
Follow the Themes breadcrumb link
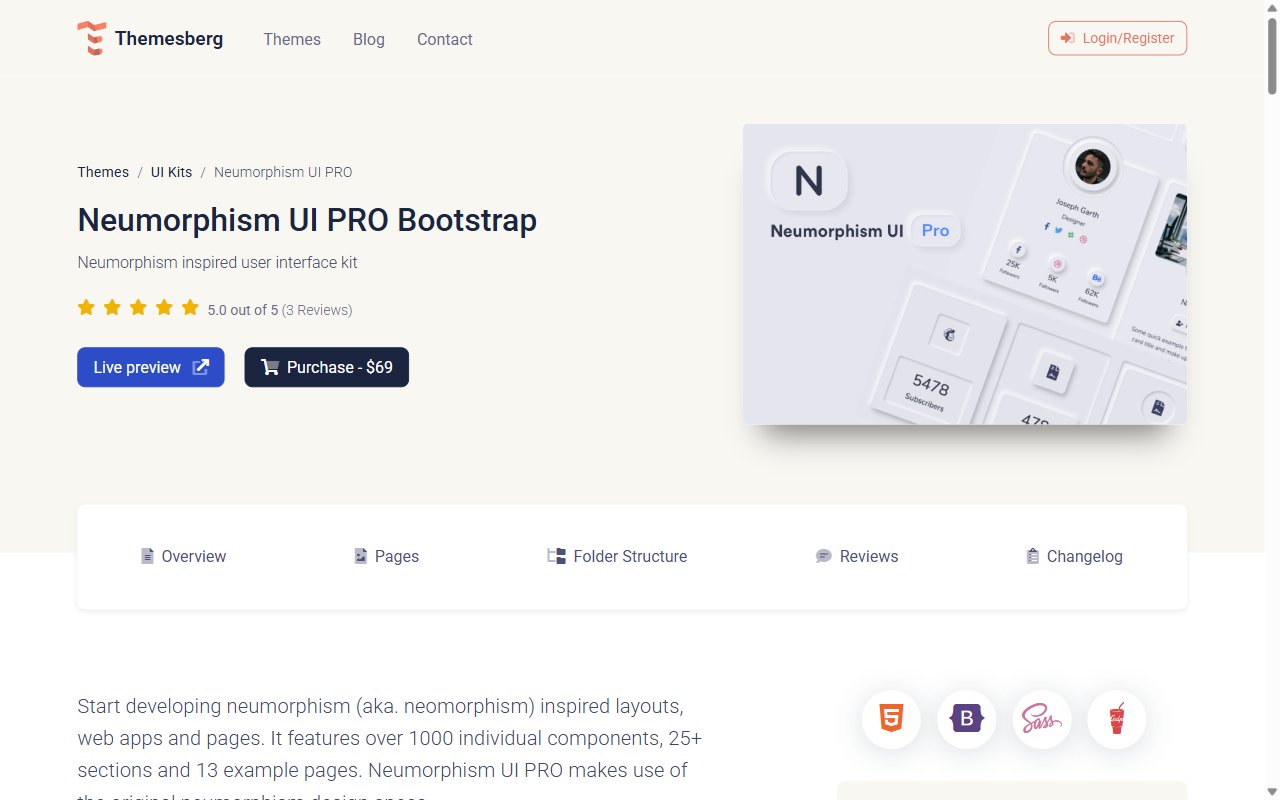[x=103, y=172]
